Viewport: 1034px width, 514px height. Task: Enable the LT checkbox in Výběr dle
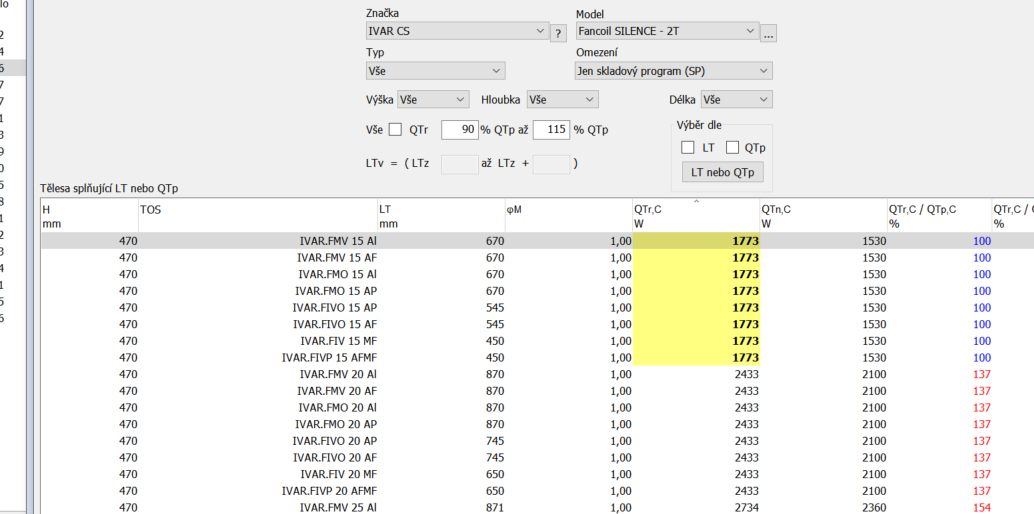click(x=688, y=148)
